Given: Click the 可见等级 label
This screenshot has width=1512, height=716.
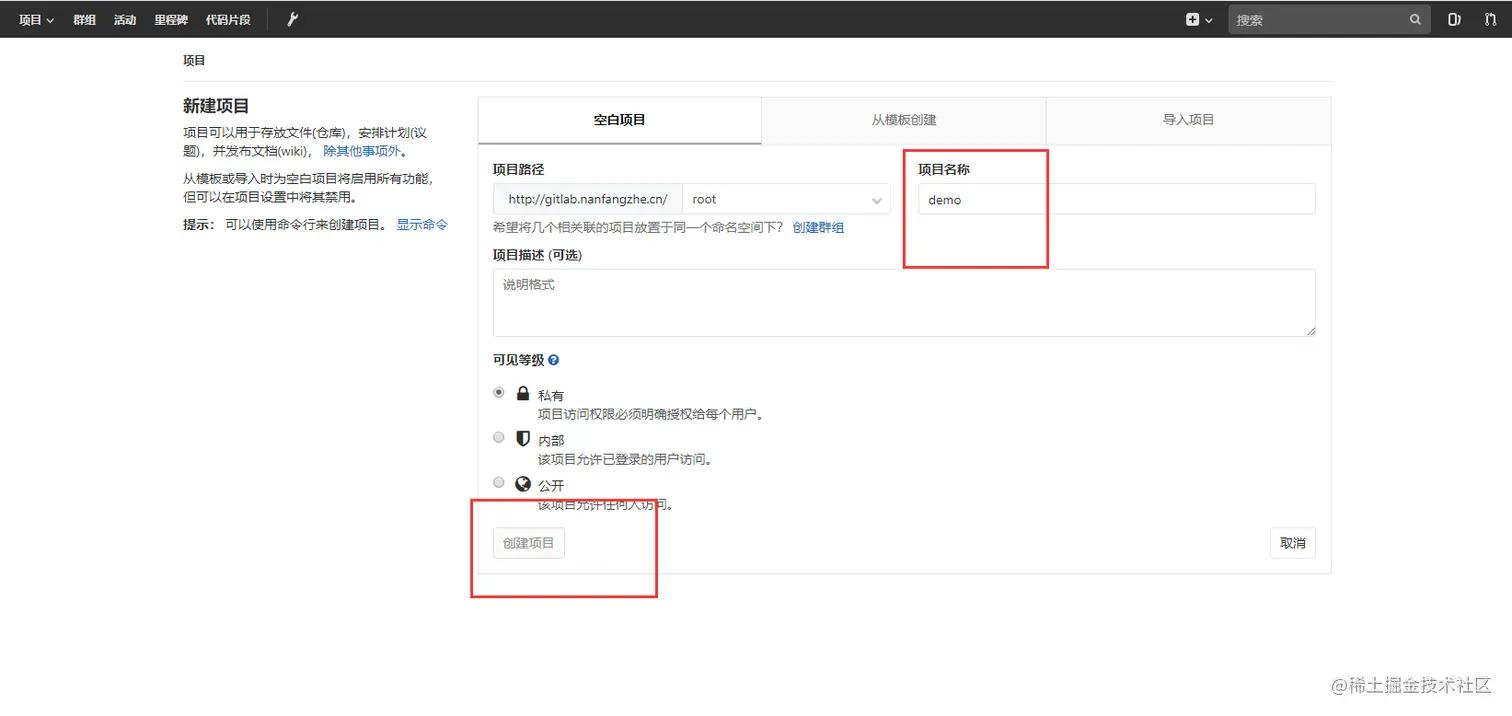Looking at the screenshot, I should (518, 360).
